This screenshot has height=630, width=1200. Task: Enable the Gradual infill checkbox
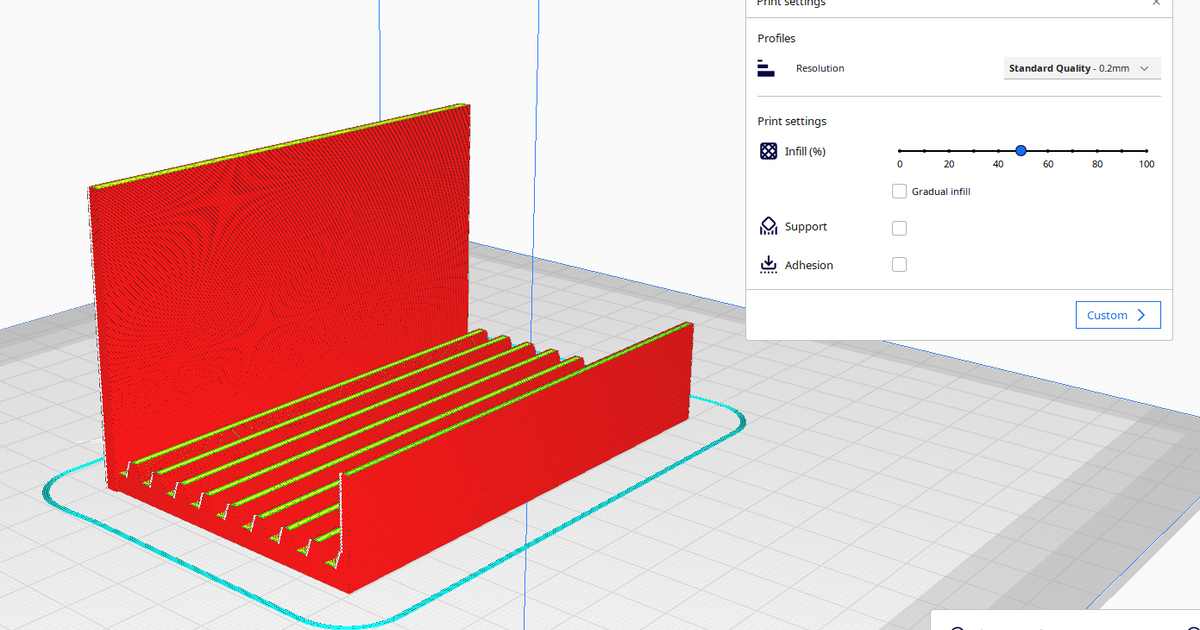[x=899, y=191]
